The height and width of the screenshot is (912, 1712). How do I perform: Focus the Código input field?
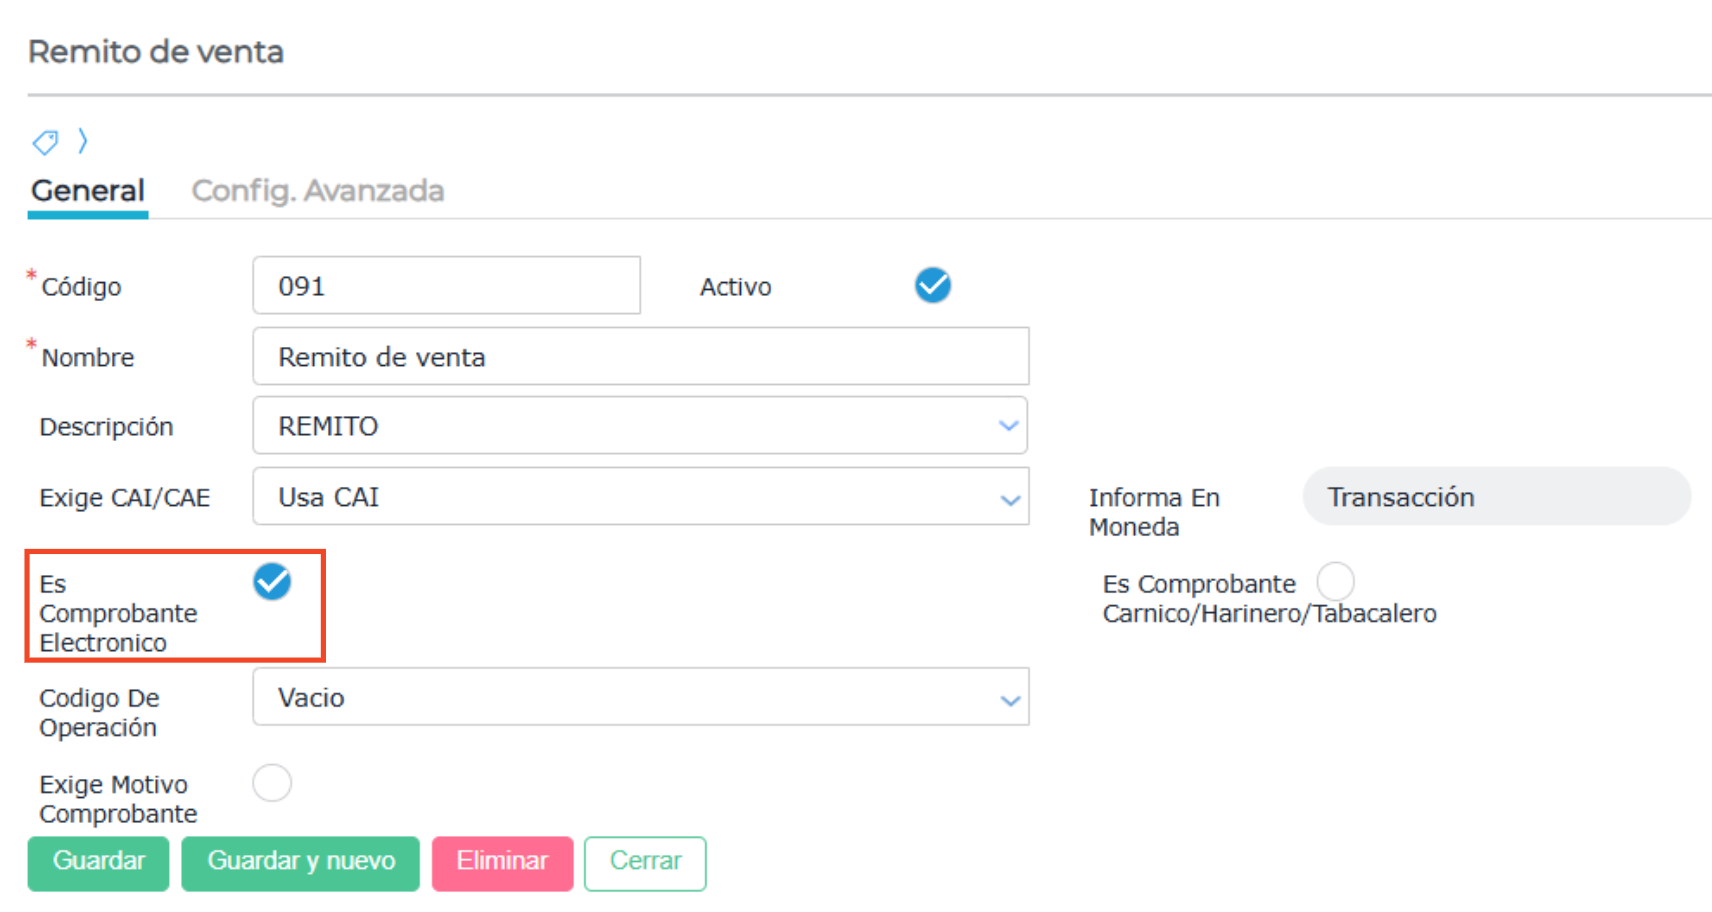point(446,286)
